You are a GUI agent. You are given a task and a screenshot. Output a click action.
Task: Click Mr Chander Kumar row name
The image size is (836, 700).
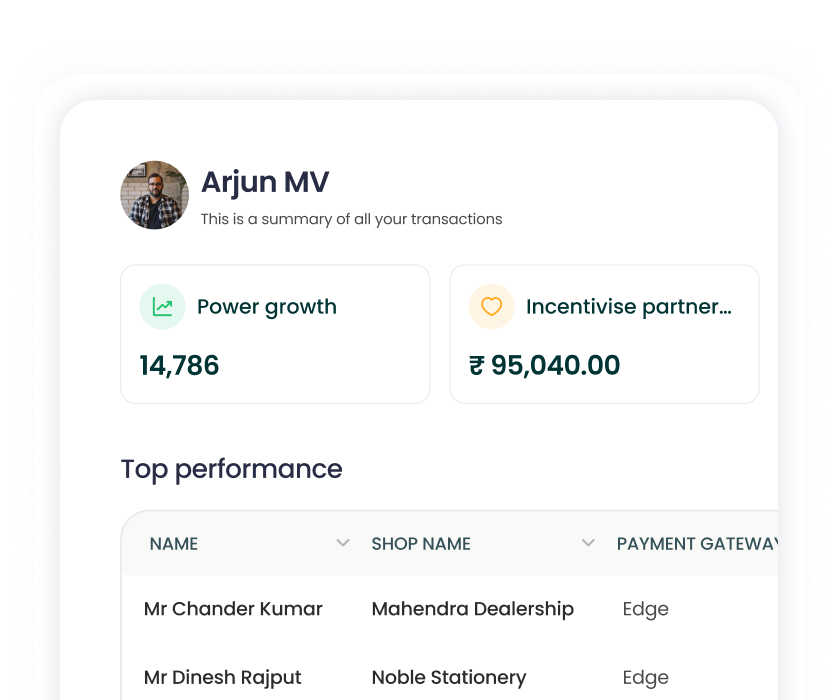233,609
